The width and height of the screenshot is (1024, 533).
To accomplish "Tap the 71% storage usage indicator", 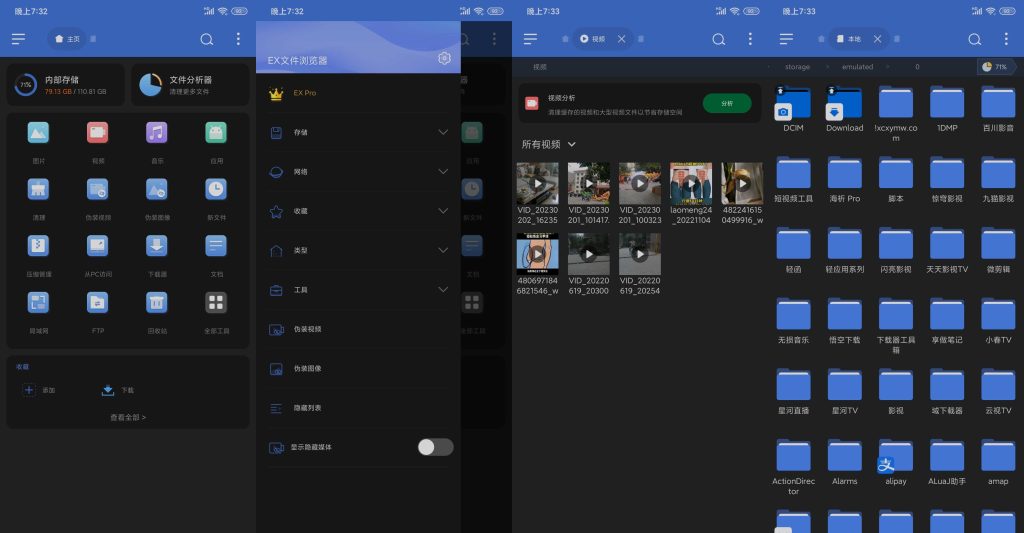I will 995,67.
